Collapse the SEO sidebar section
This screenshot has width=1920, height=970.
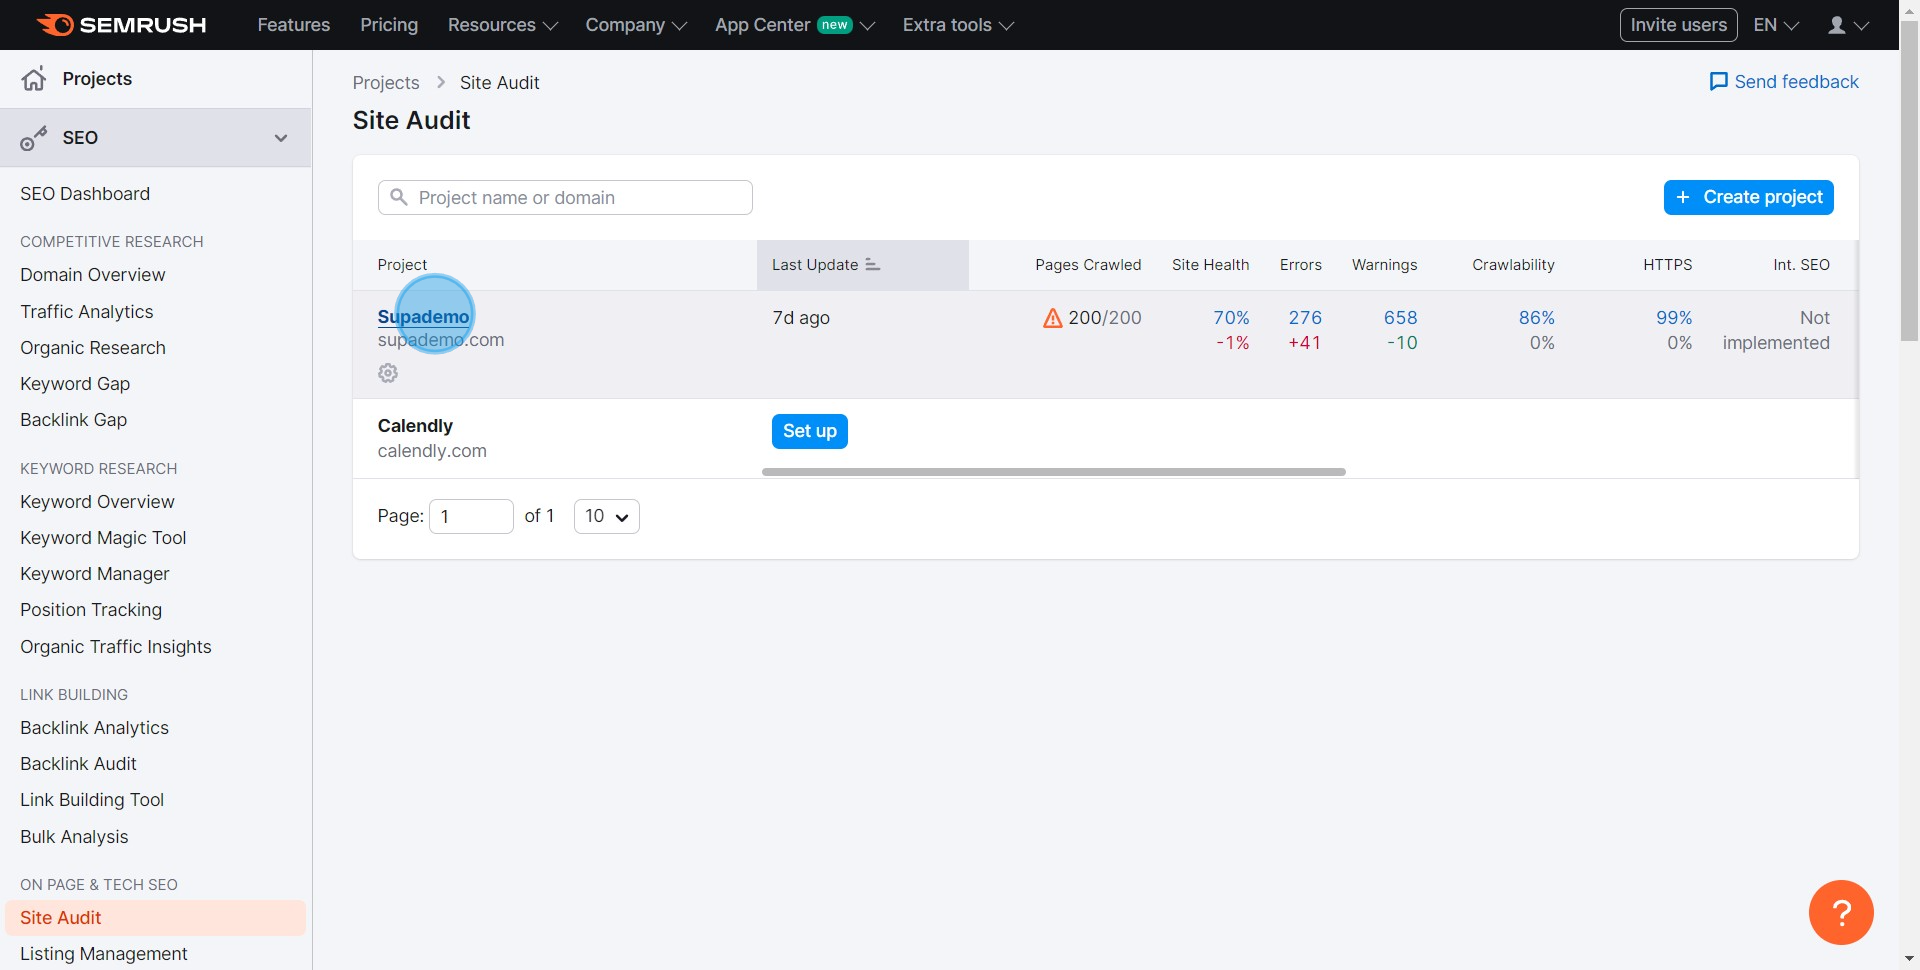(281, 138)
